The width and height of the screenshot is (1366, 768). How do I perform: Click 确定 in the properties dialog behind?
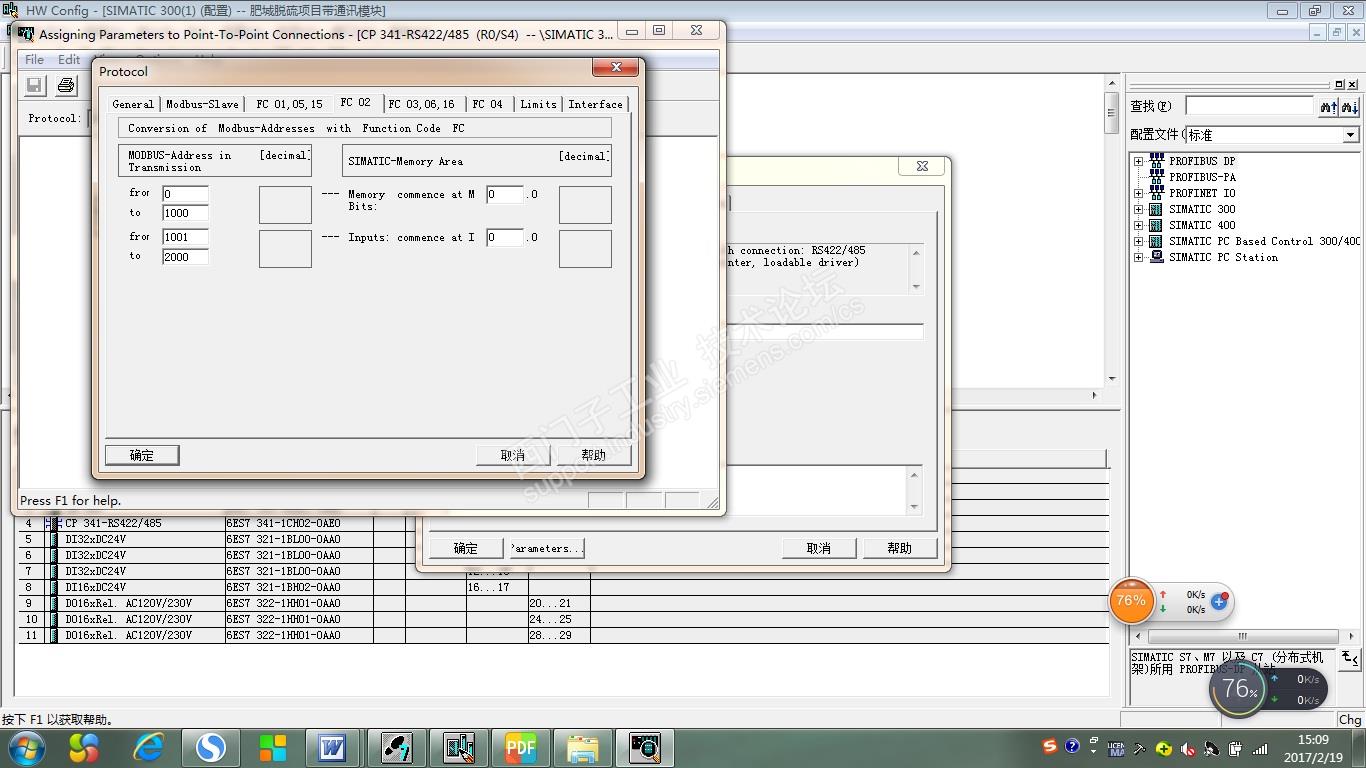(x=466, y=548)
